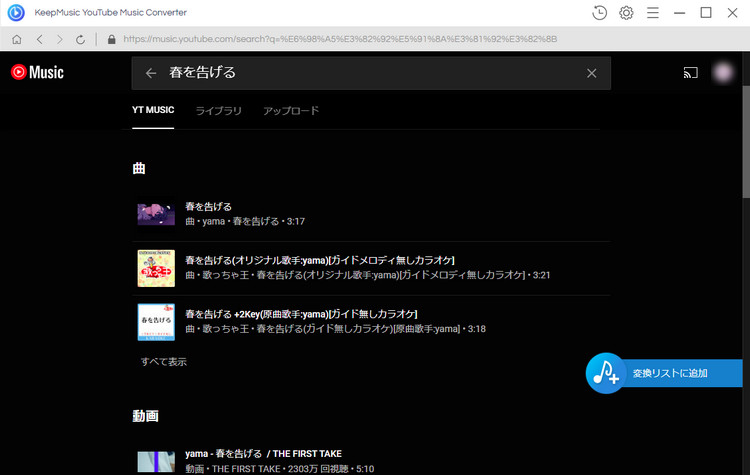Click the vertical scrollbar thumb

pos(746,141)
